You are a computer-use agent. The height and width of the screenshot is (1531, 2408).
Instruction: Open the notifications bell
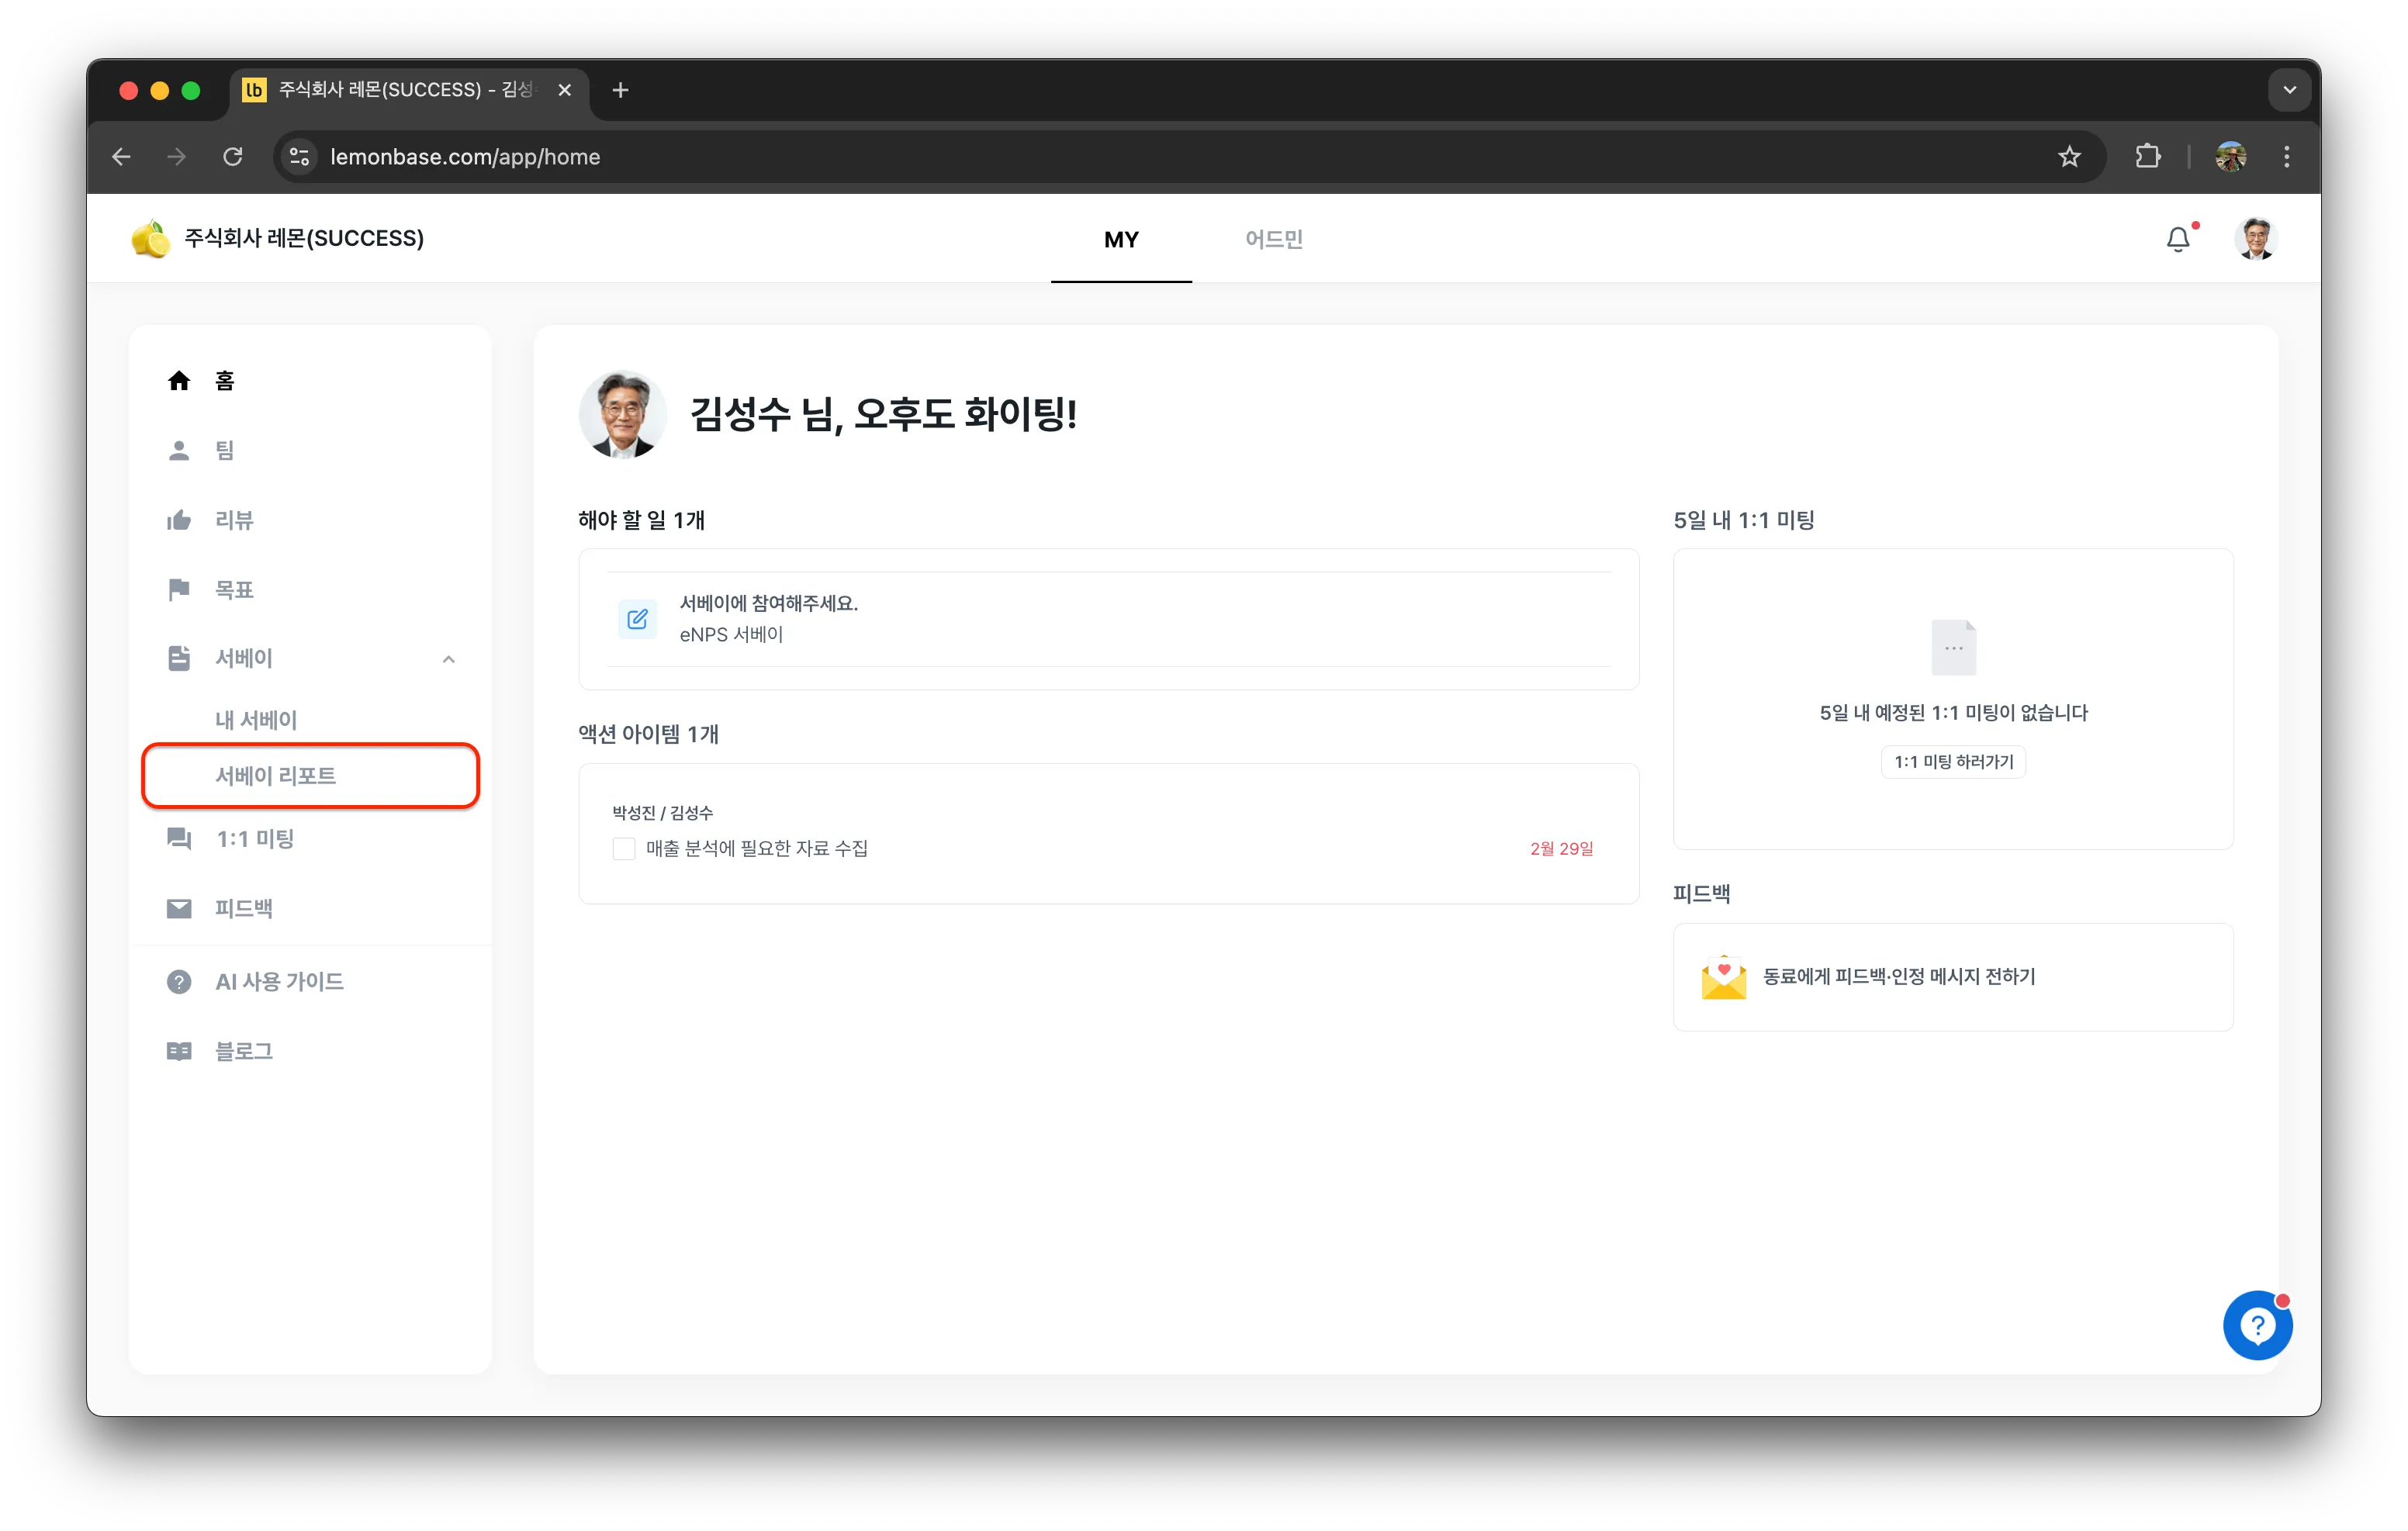pyautogui.click(x=2178, y=239)
